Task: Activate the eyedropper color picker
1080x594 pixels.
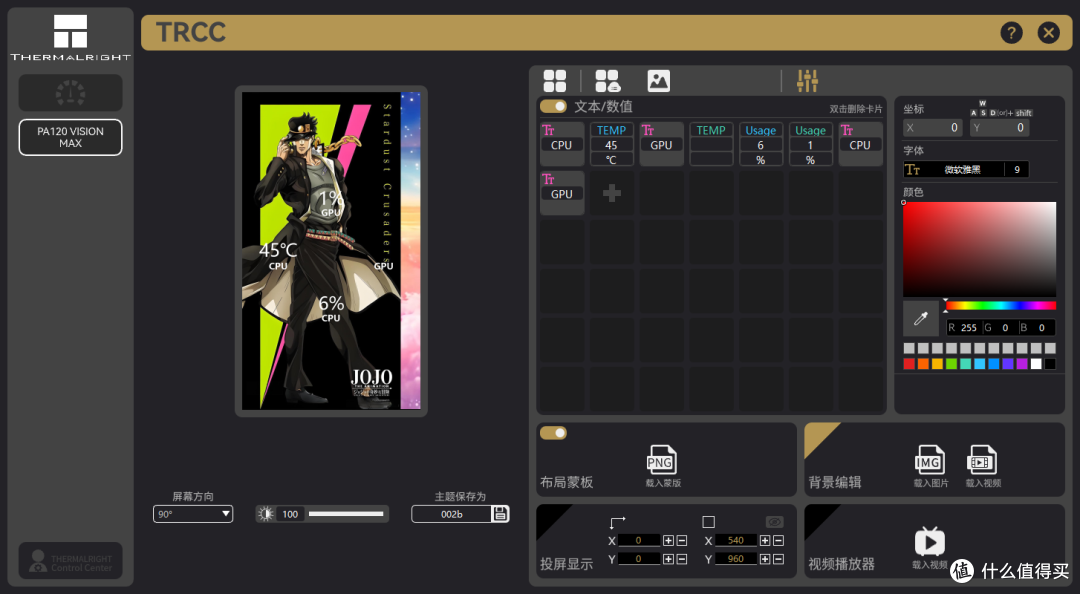Action: 921,318
